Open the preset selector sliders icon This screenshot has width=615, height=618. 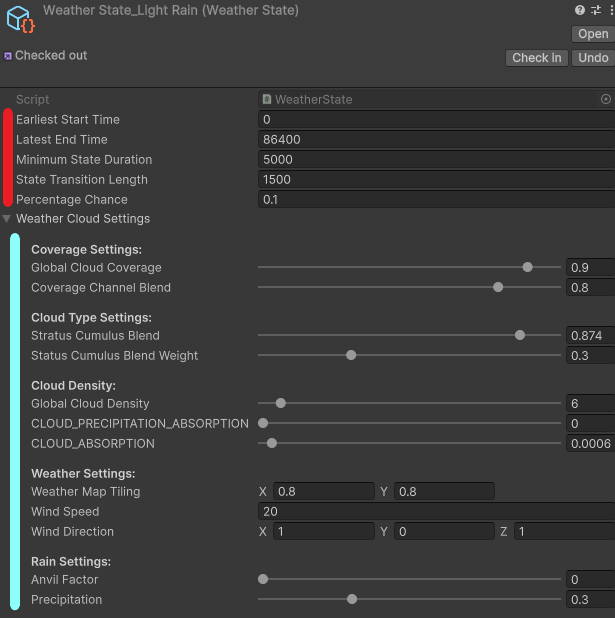coord(594,10)
